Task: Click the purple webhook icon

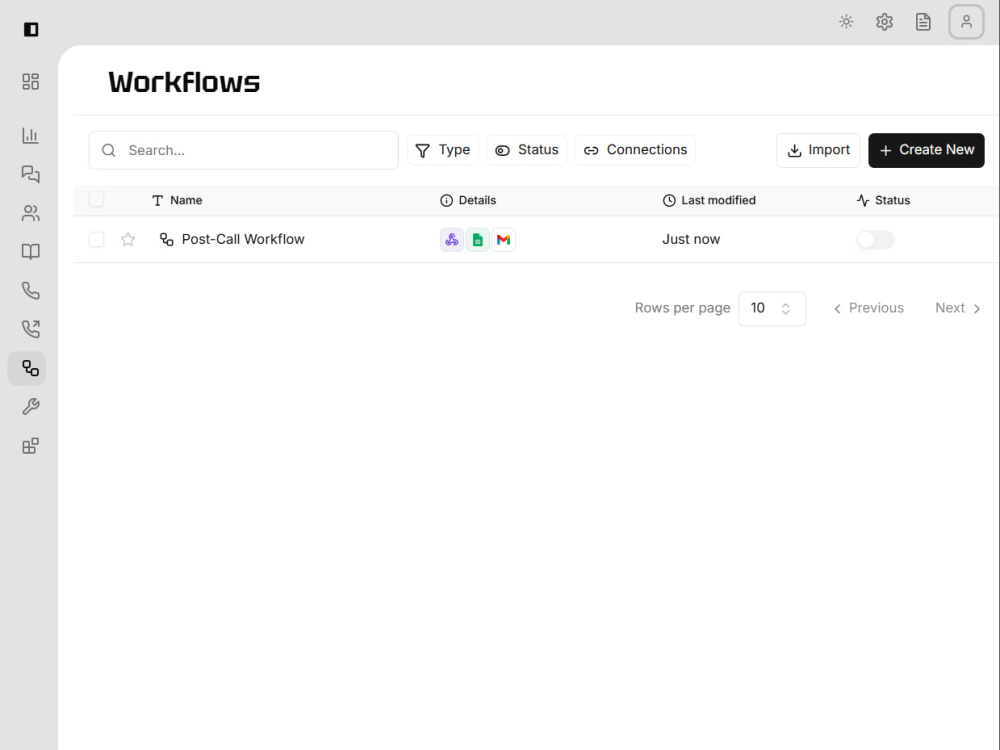Action: [452, 240]
